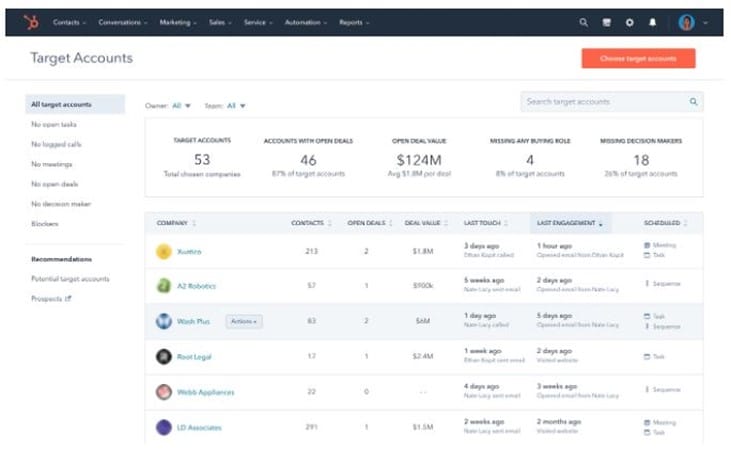
Task: Select the No open tasks filter
Action: point(54,125)
